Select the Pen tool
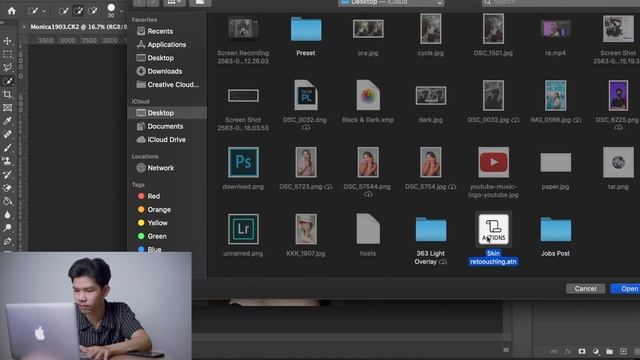Viewport: 640px width, 360px height. click(x=7, y=241)
